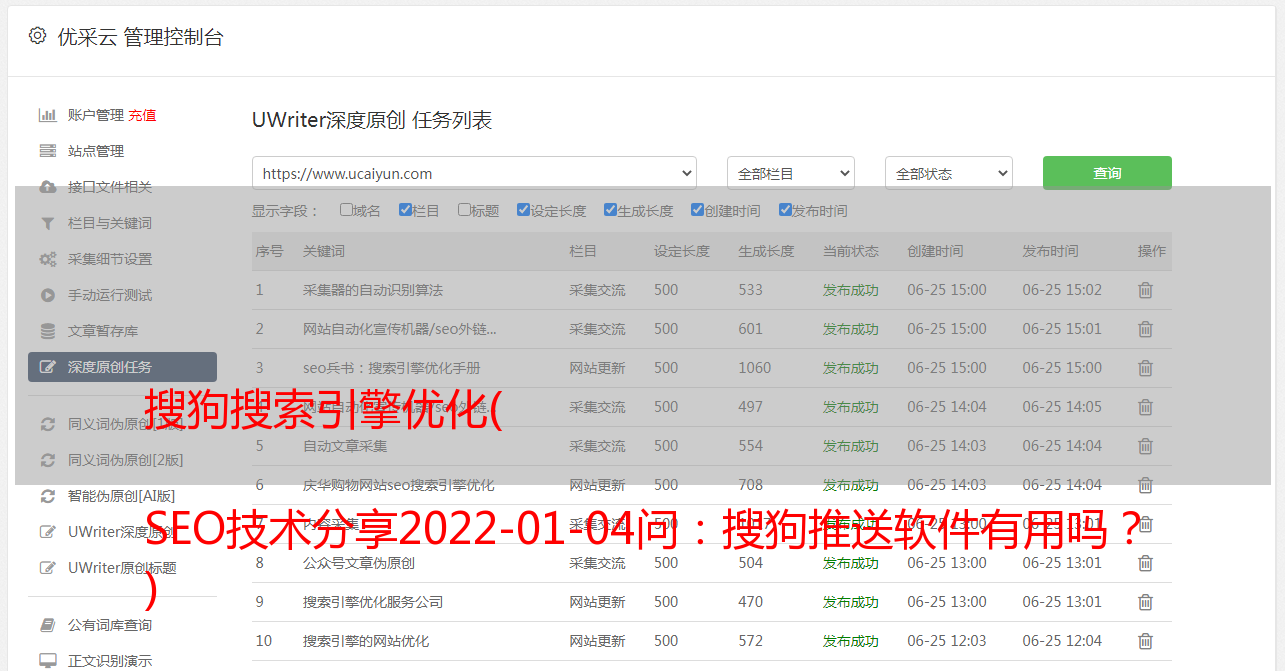Go to 智能伪原创[AI版] in the sidebar
This screenshot has width=1285, height=671.
(x=122, y=496)
